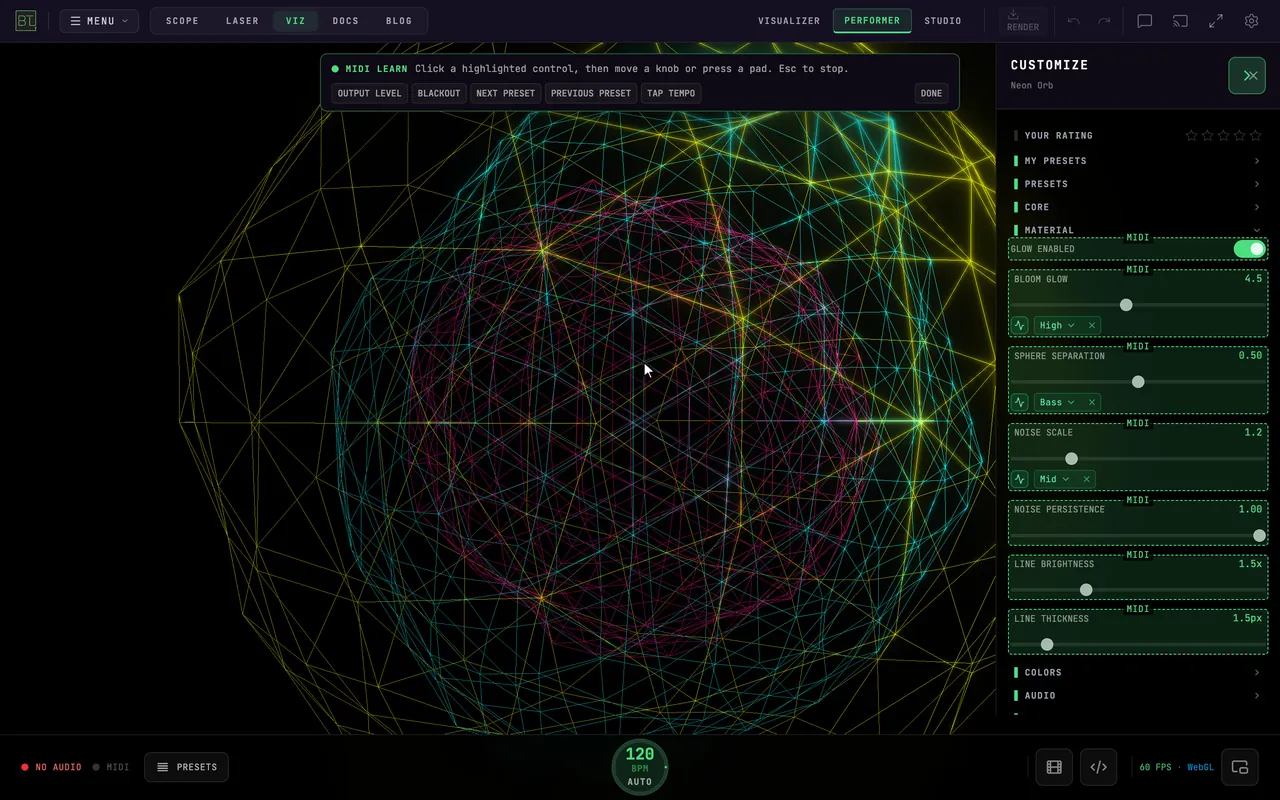Switch to the Studio mode tab
Image resolution: width=1280 pixels, height=800 pixels.
pyautogui.click(x=943, y=21)
